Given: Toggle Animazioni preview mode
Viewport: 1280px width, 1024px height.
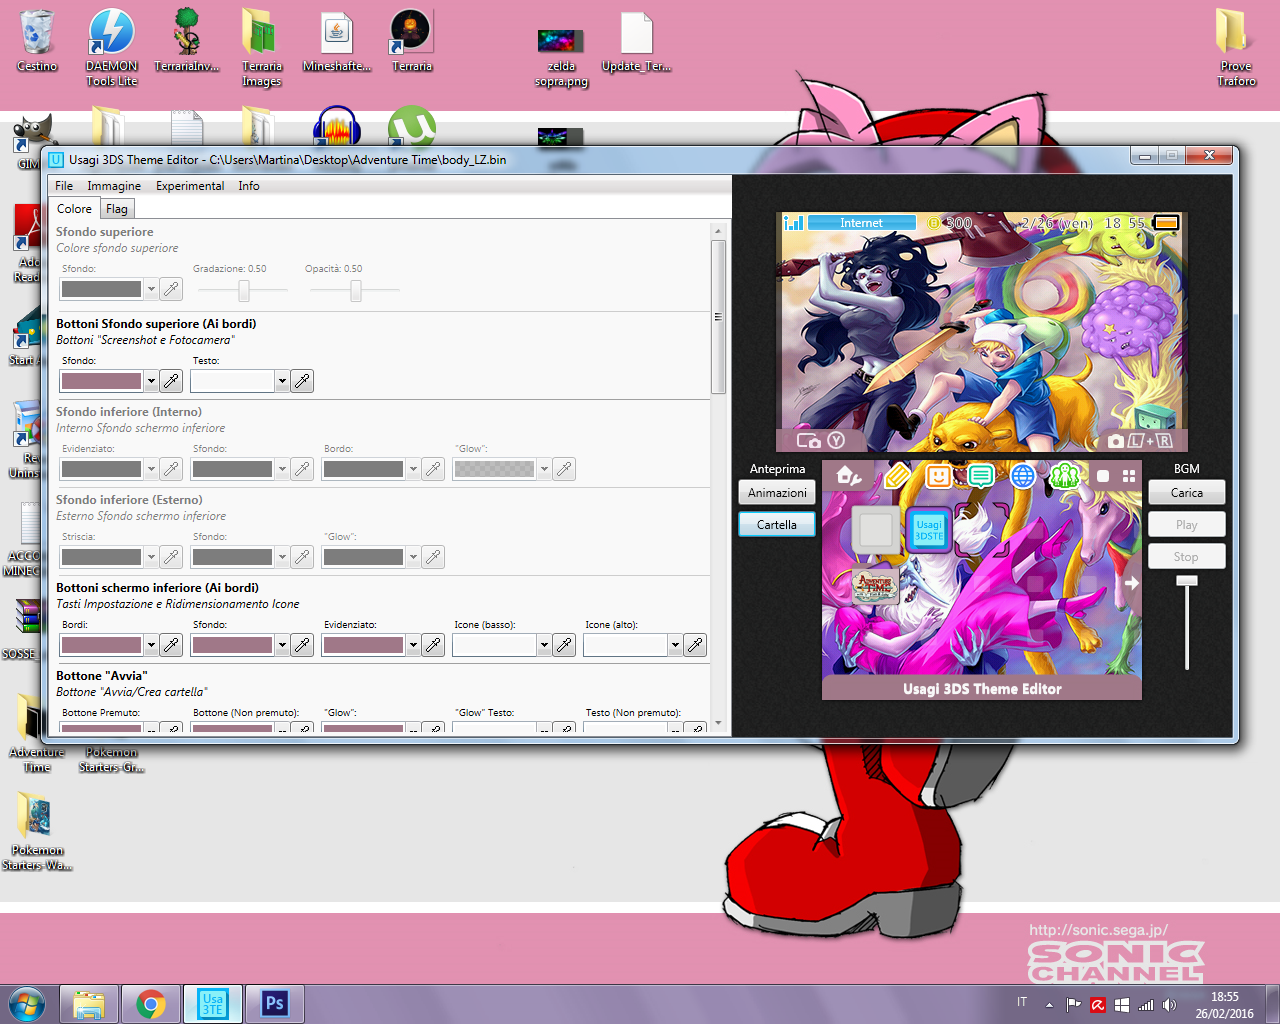Looking at the screenshot, I should (777, 492).
